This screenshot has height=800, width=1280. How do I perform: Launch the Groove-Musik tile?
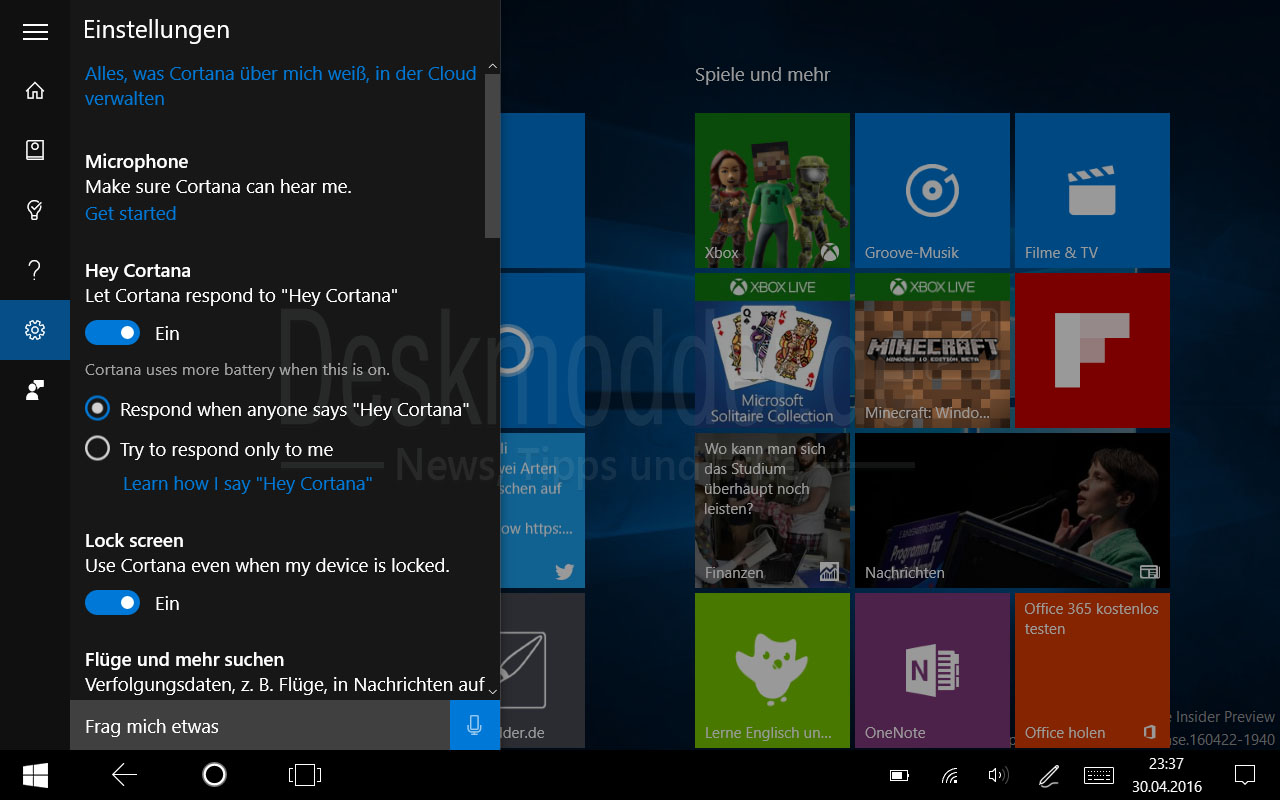(x=932, y=190)
